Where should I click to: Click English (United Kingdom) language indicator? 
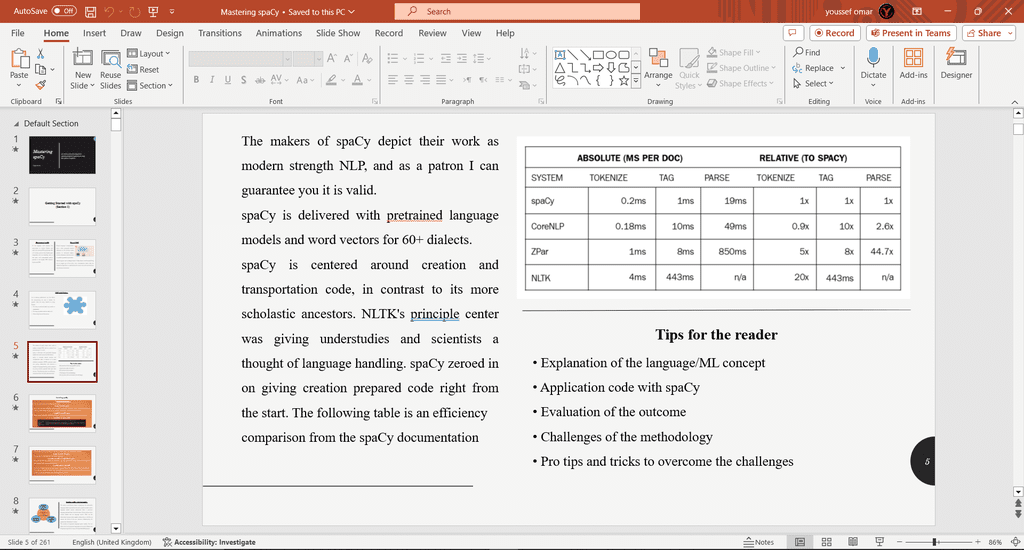click(112, 542)
